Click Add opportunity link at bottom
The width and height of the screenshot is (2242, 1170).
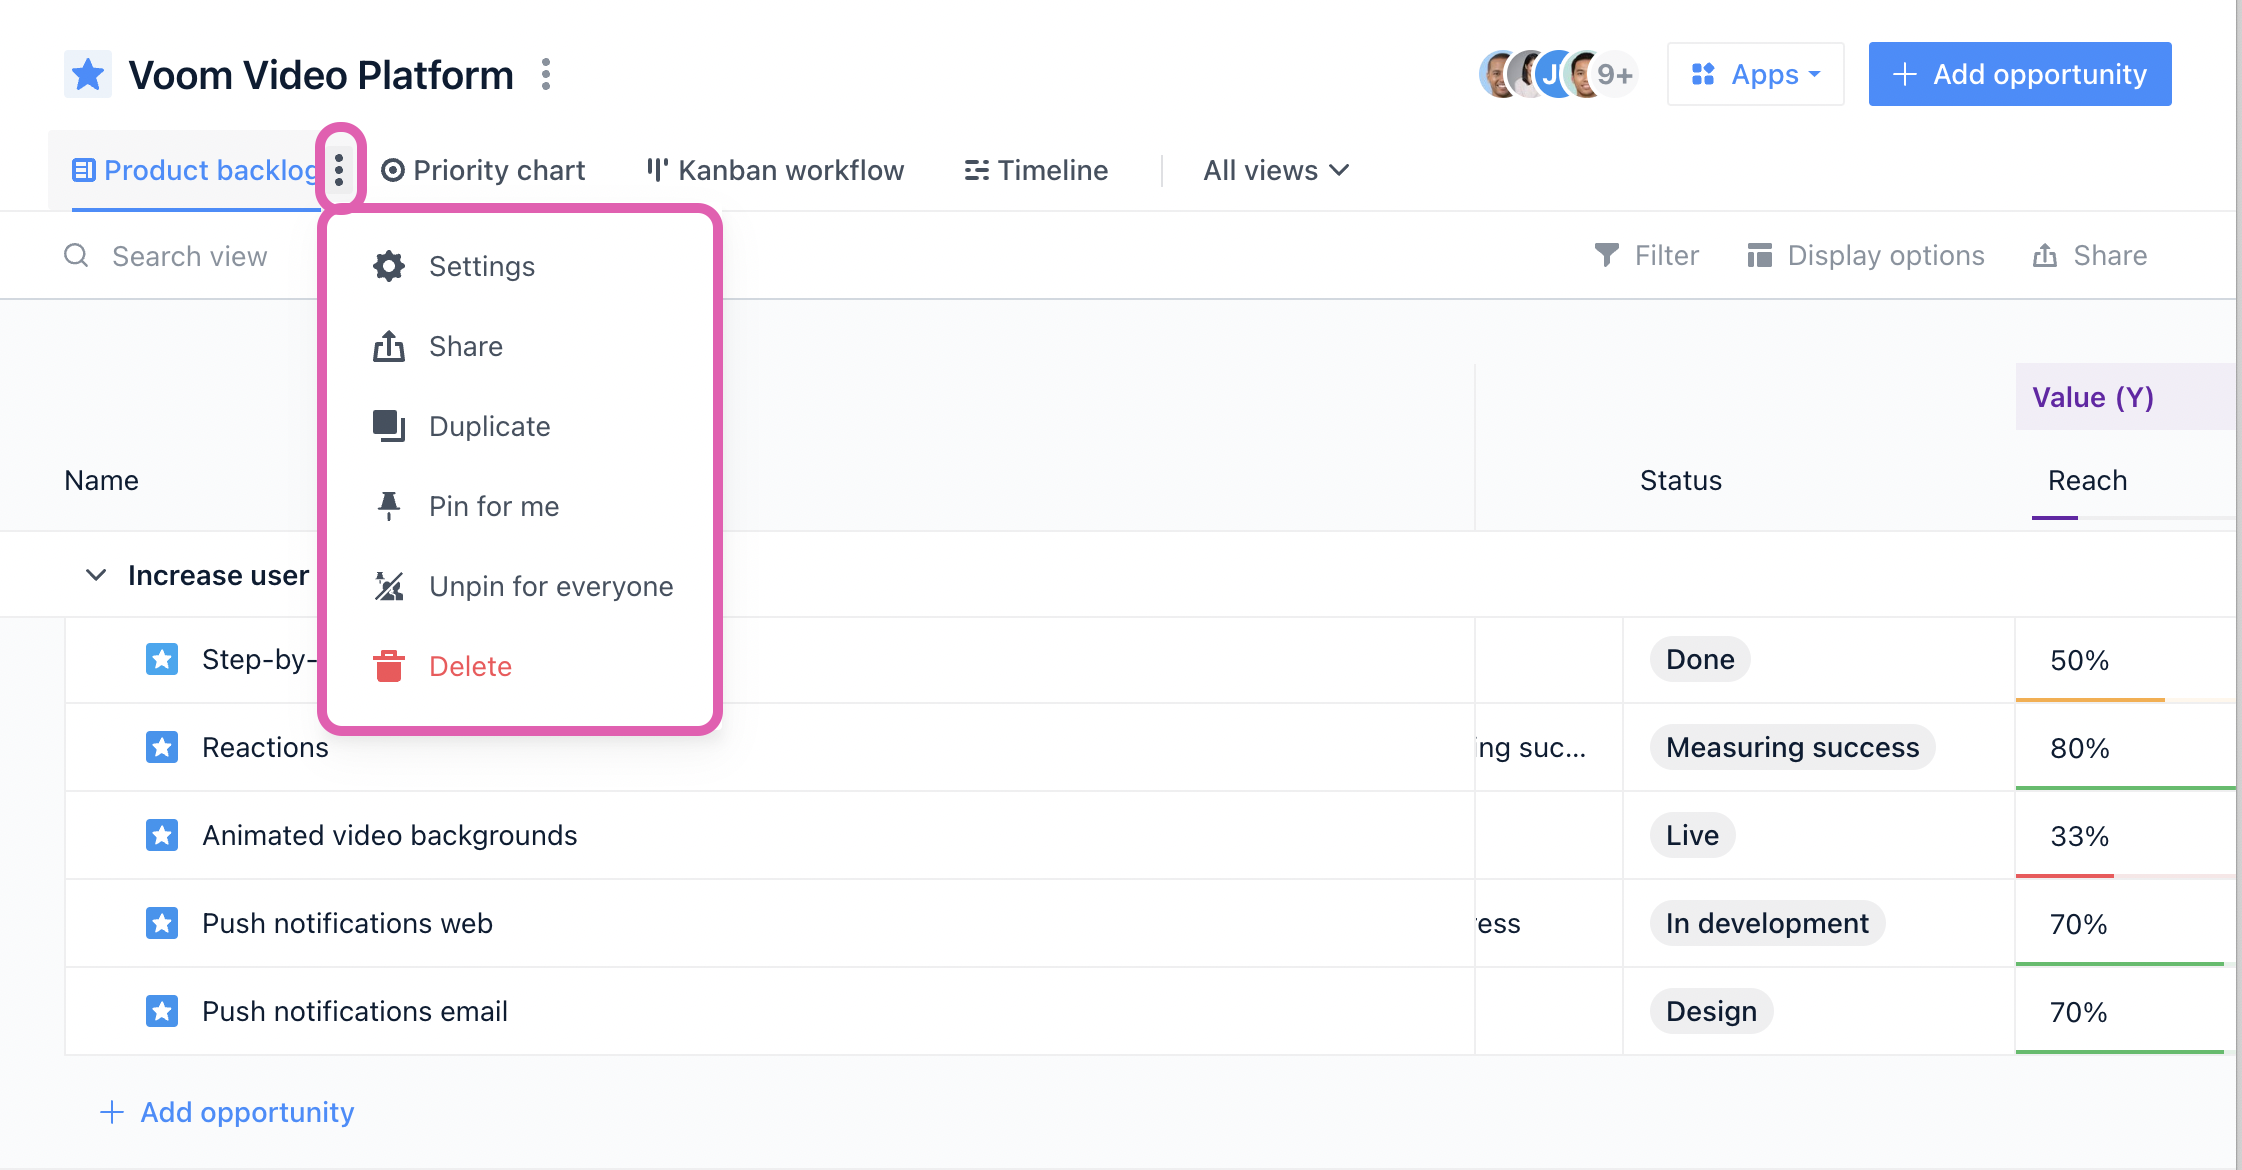coord(227,1112)
